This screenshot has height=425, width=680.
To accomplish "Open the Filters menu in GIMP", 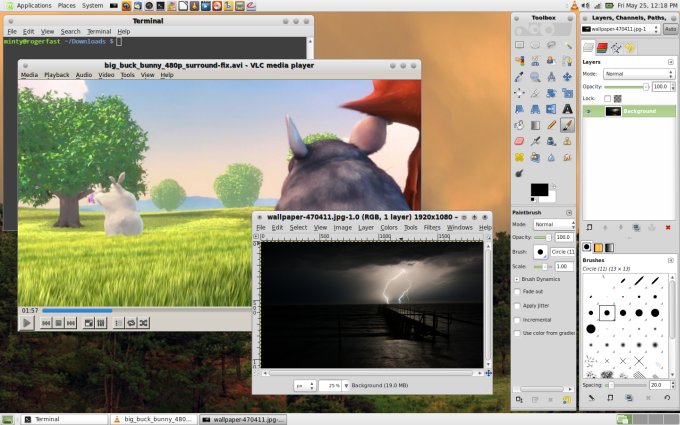I will (432, 228).
